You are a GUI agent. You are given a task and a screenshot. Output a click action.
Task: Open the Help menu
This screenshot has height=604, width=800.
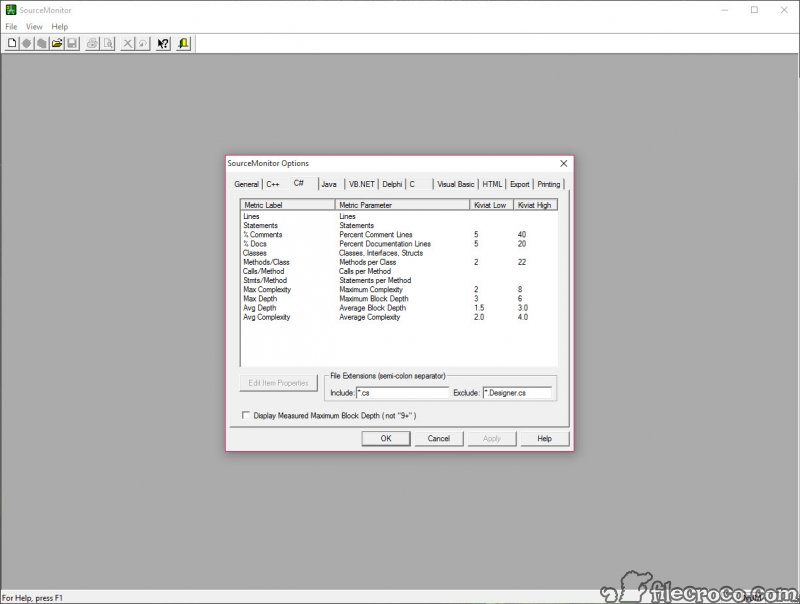[x=60, y=27]
